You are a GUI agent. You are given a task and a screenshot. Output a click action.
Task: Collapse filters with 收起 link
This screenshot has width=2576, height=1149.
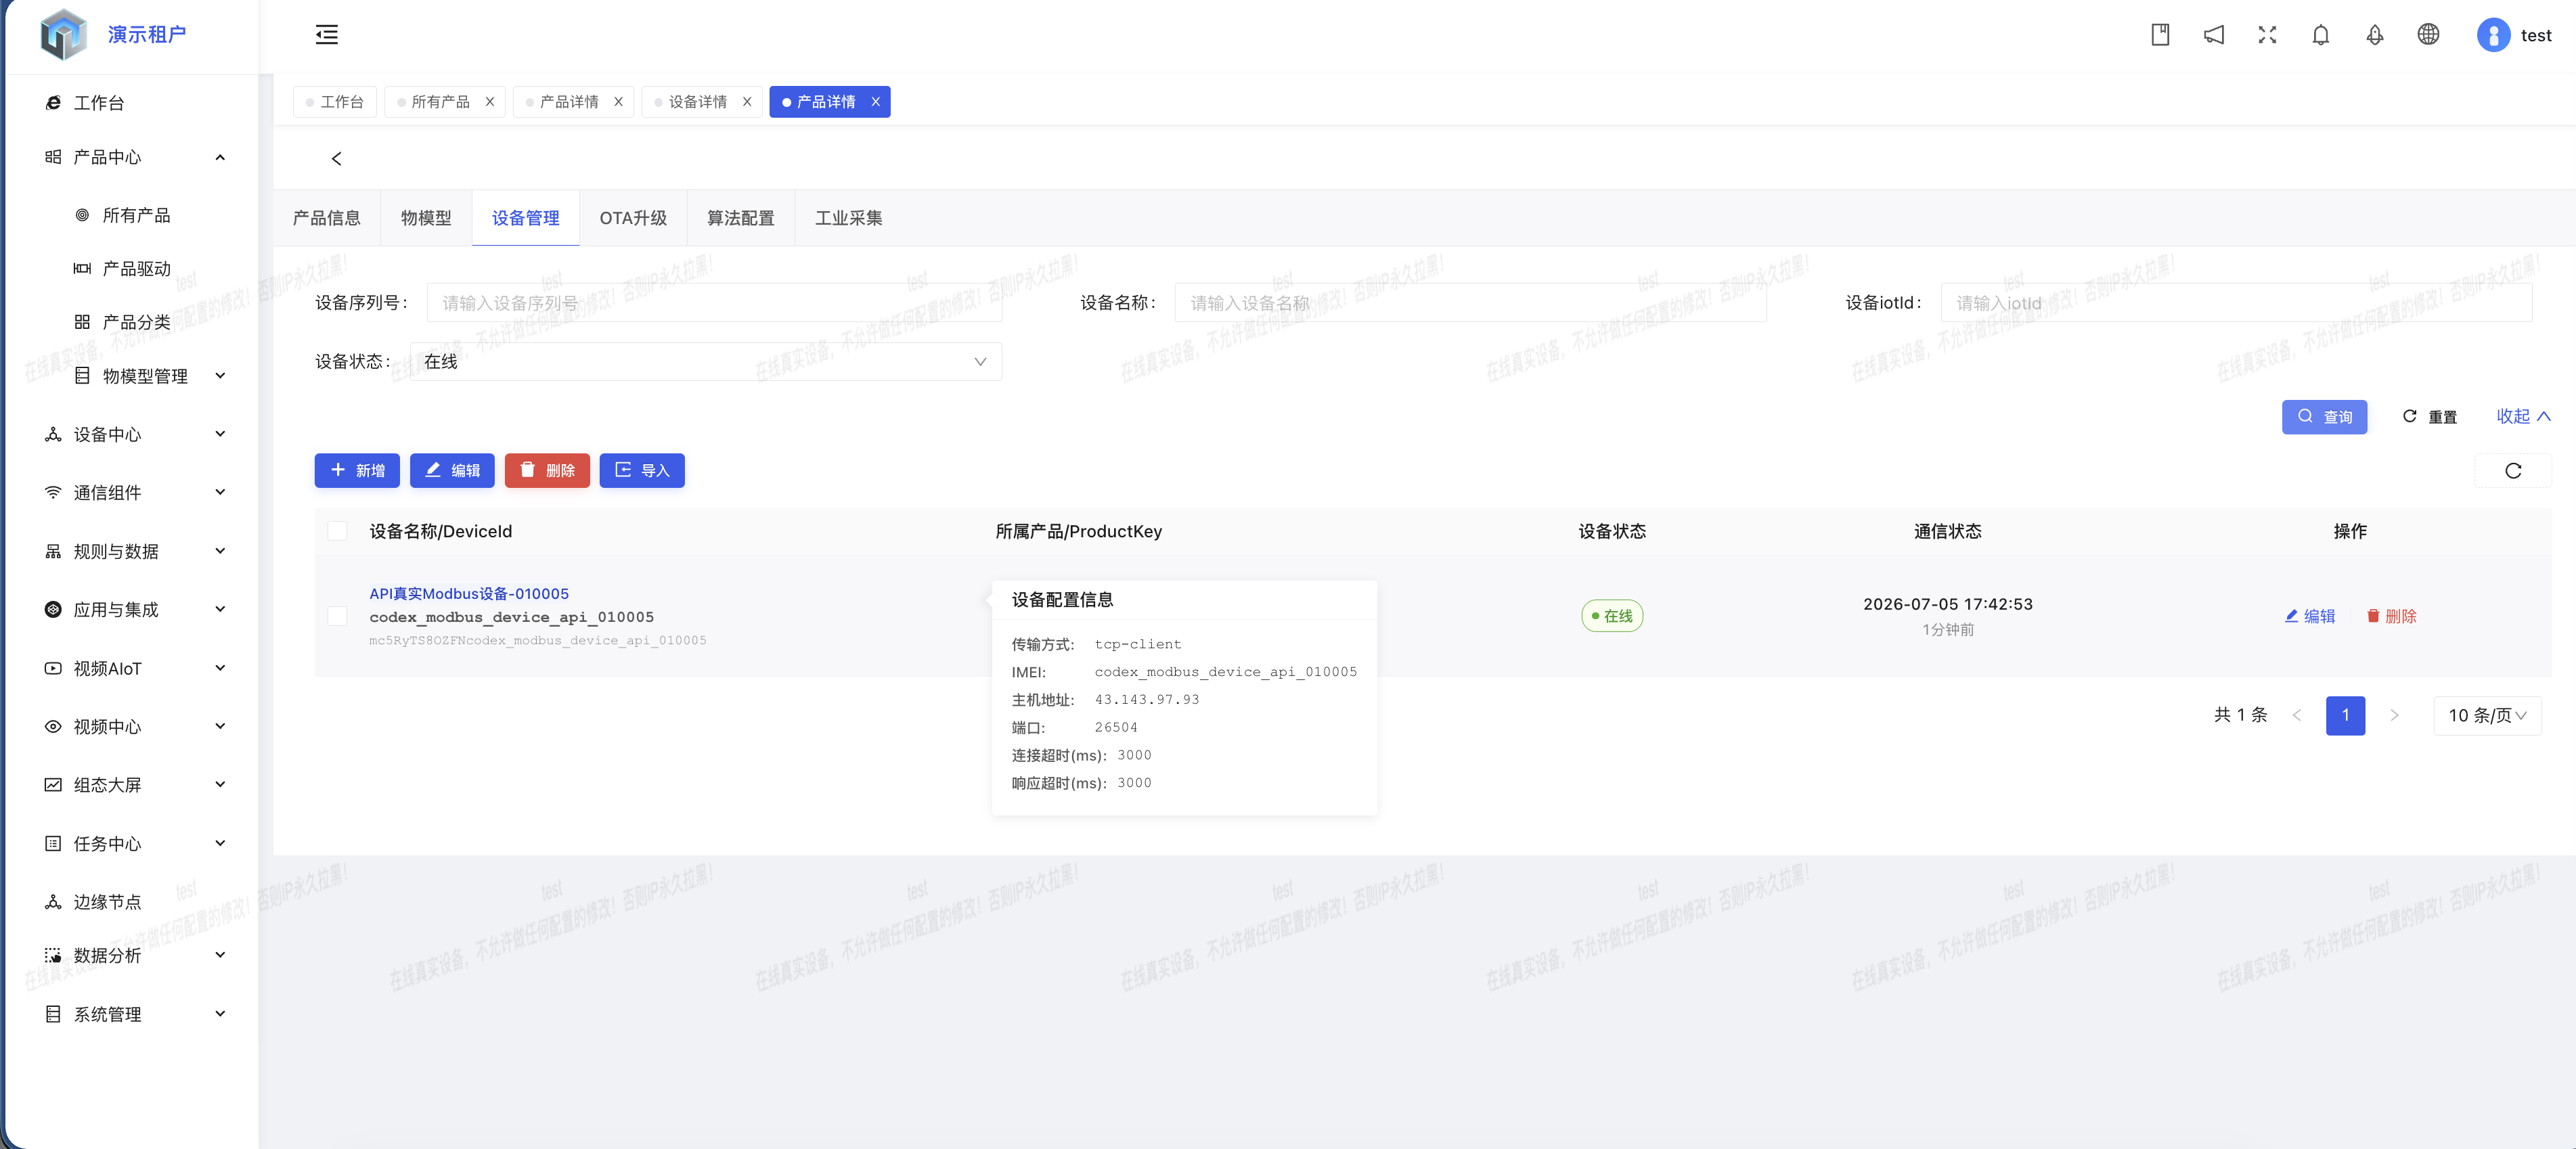(2523, 416)
